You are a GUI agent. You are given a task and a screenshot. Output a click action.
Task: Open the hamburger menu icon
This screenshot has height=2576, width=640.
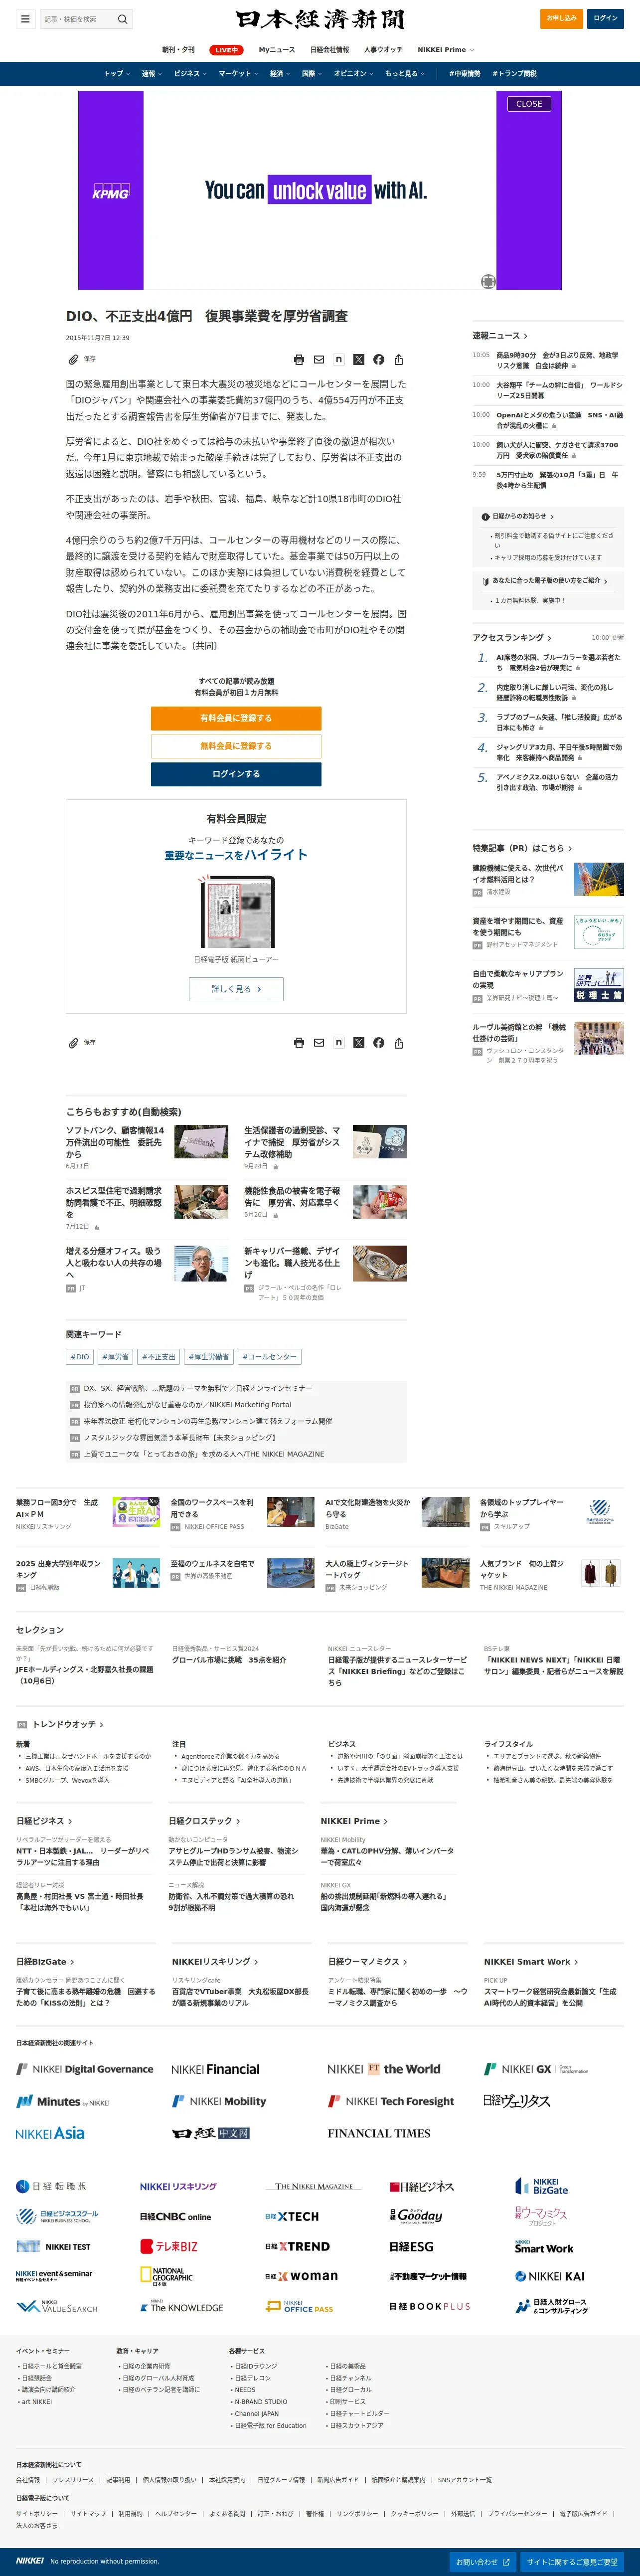[25, 19]
